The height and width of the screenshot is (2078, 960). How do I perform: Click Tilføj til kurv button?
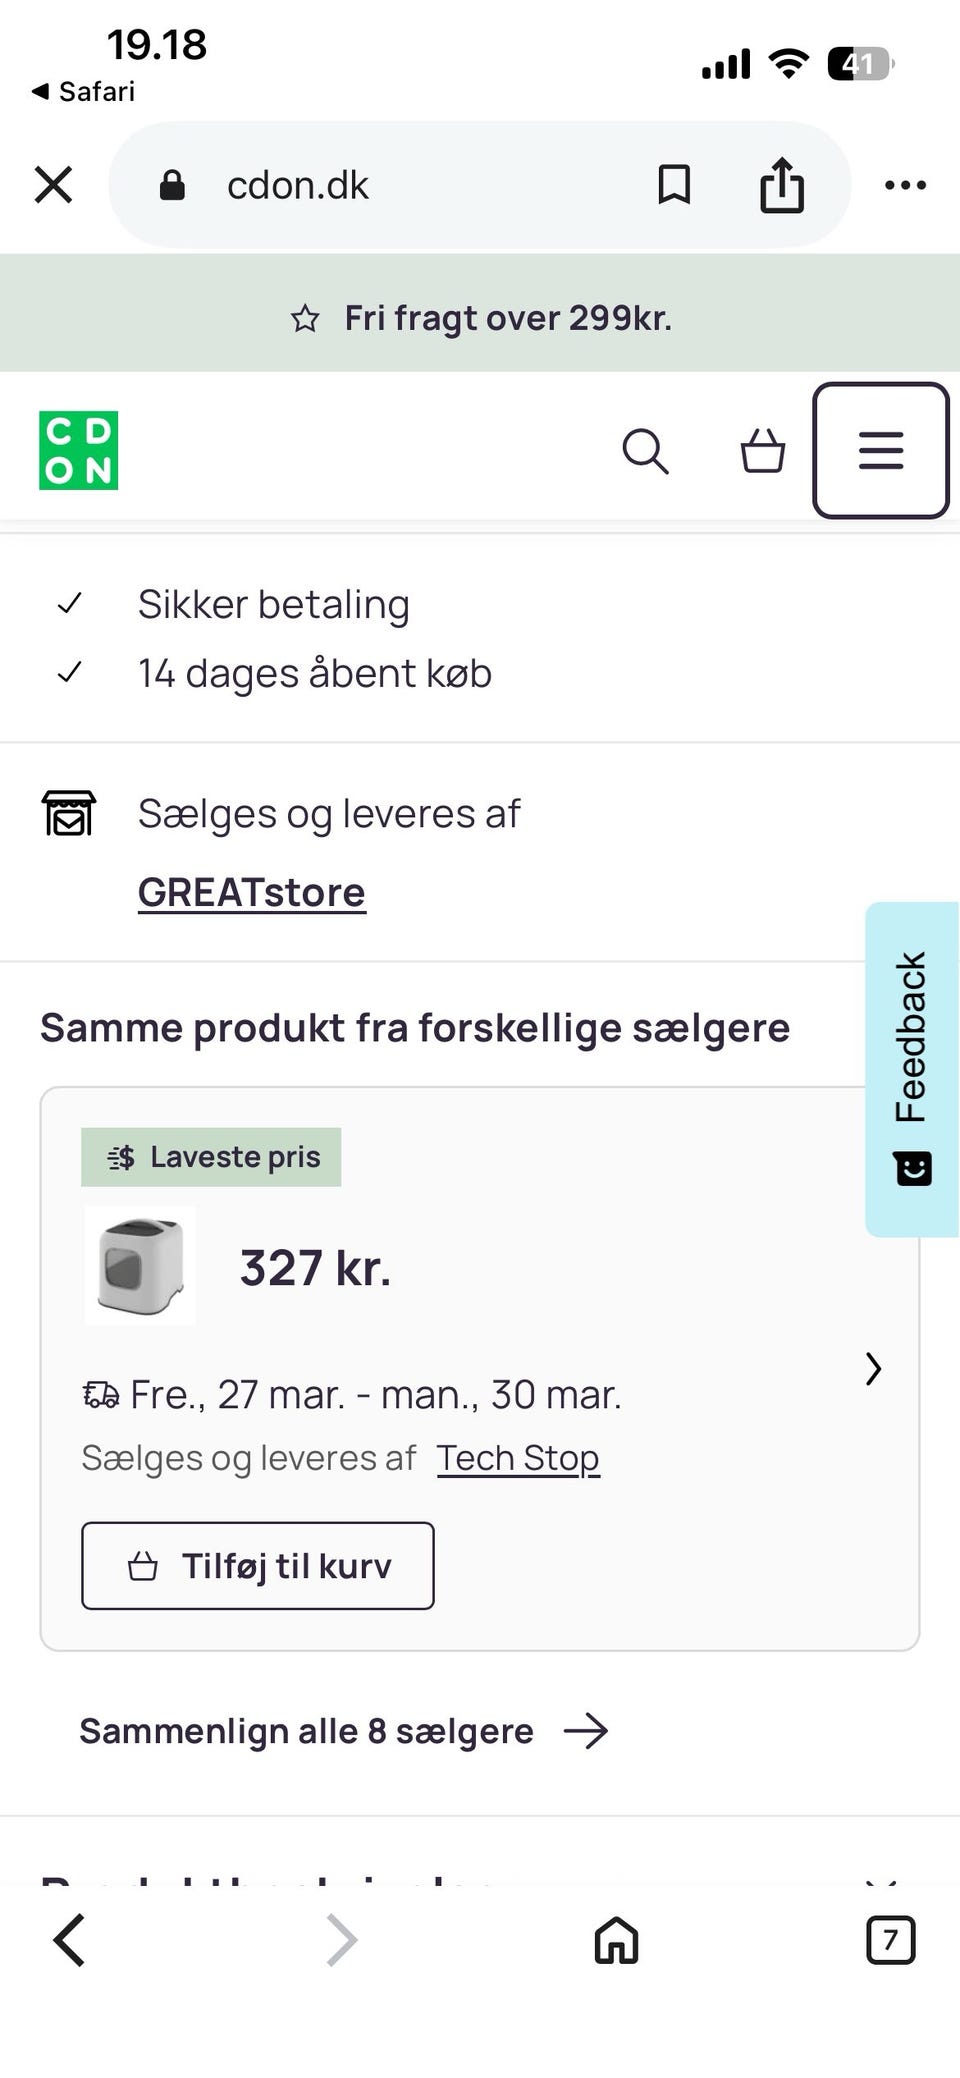coord(257,1566)
